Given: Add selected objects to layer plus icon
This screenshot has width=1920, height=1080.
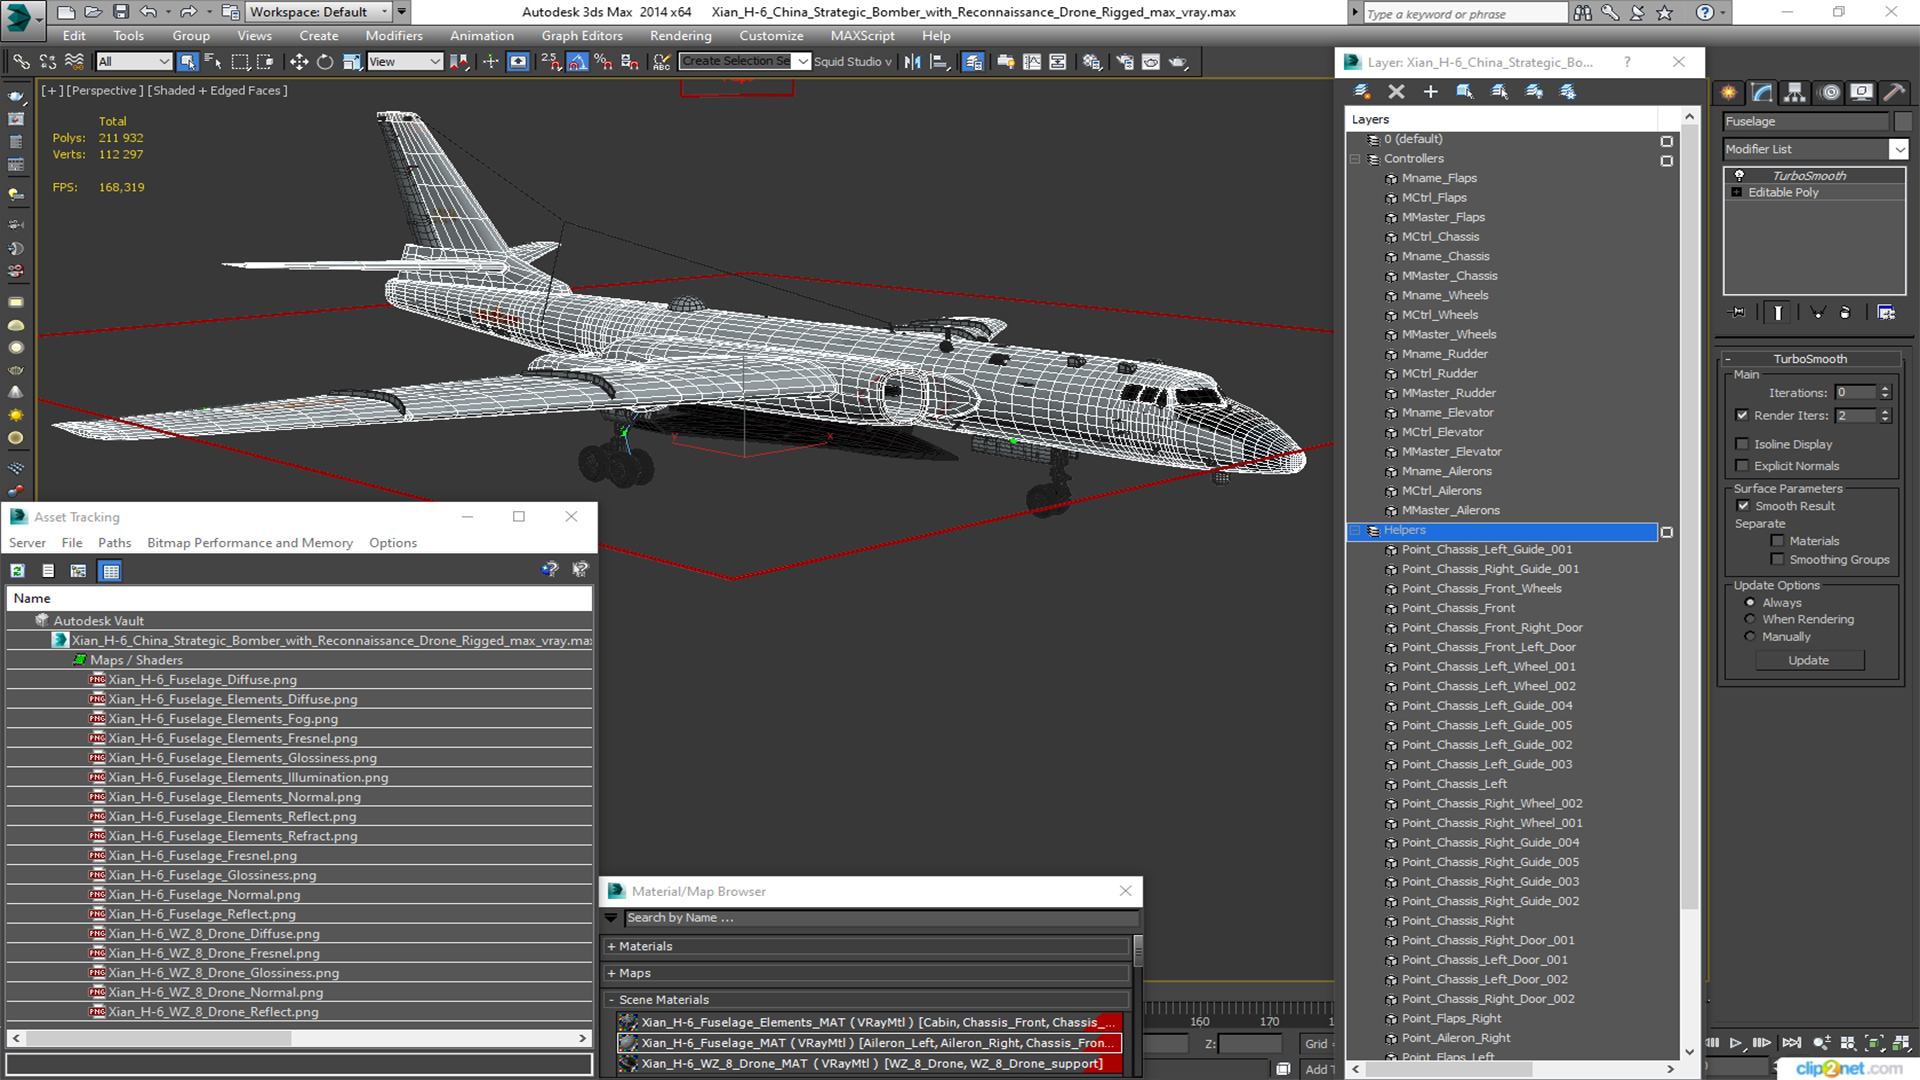Looking at the screenshot, I should click(x=1430, y=91).
